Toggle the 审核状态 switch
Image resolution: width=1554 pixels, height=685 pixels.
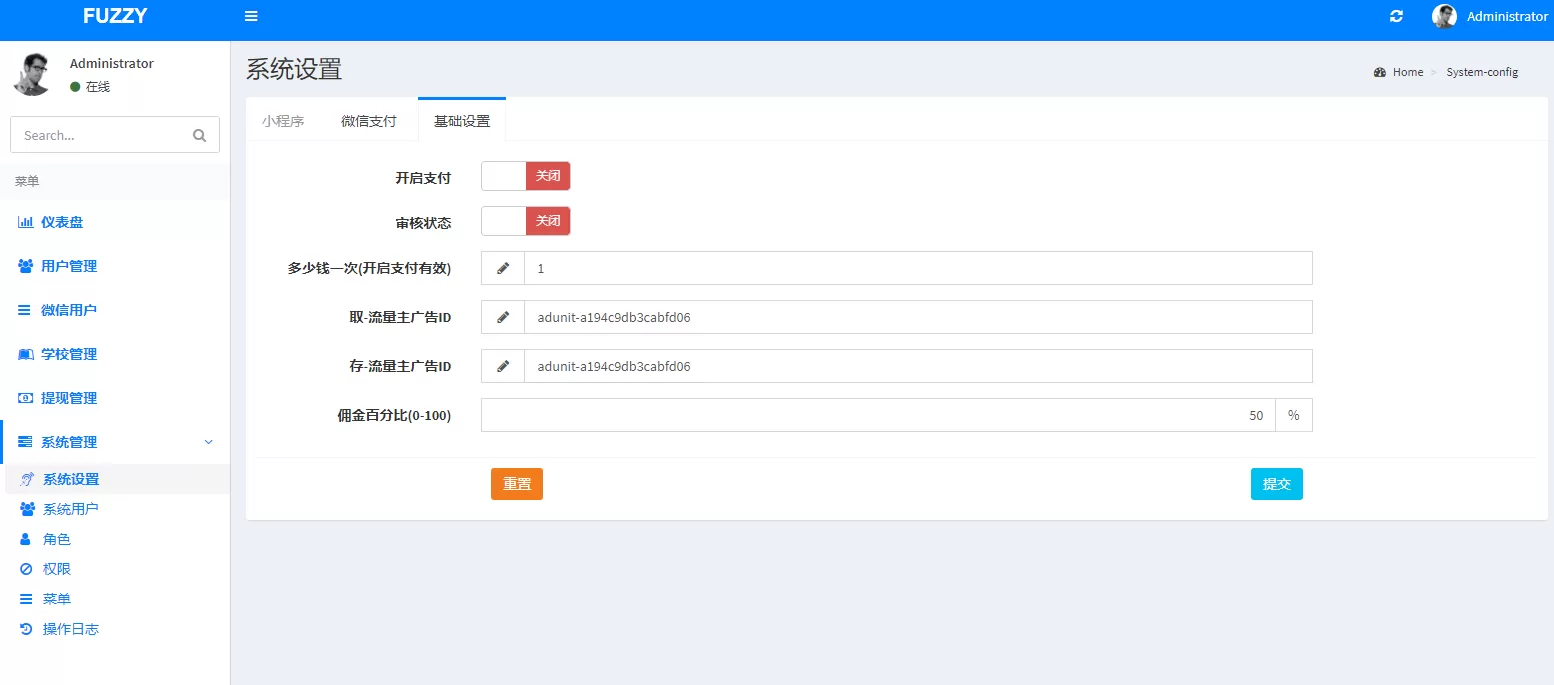pos(525,221)
